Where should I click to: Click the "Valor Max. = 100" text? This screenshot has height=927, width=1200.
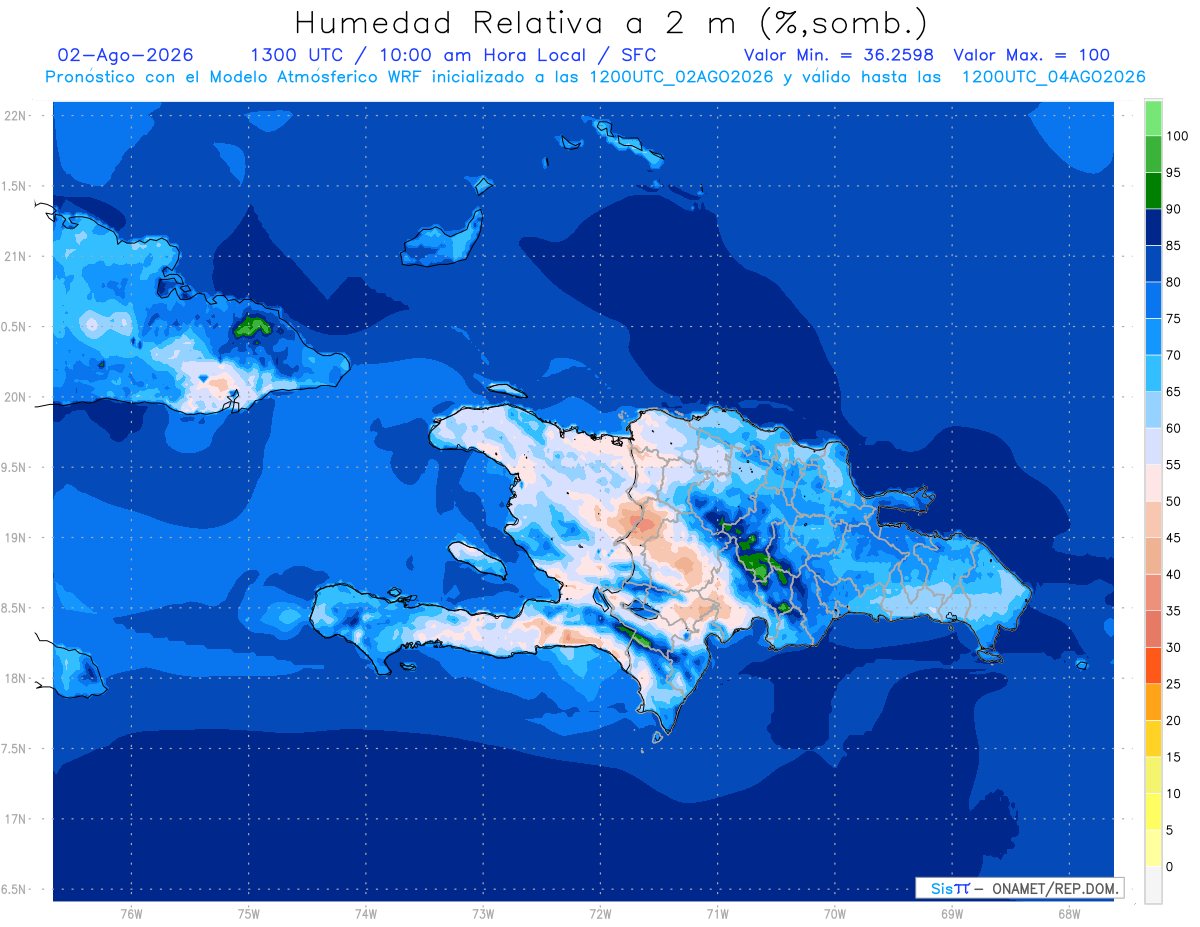[1031, 55]
